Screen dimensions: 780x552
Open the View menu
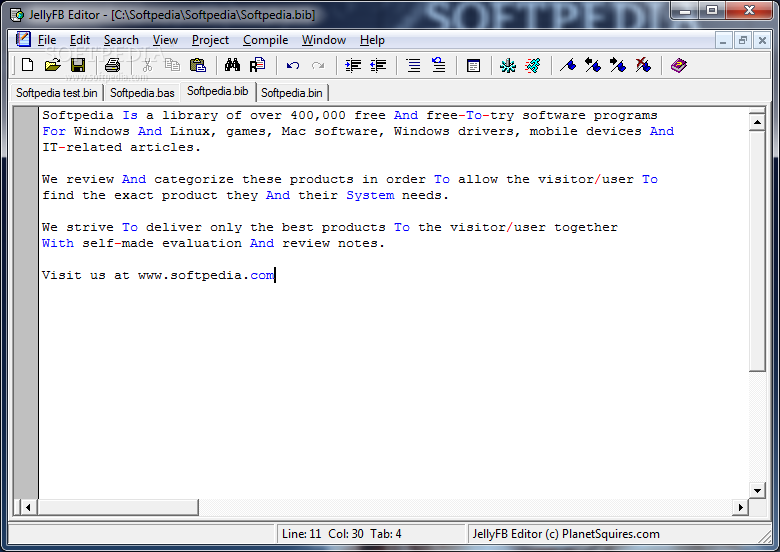165,40
